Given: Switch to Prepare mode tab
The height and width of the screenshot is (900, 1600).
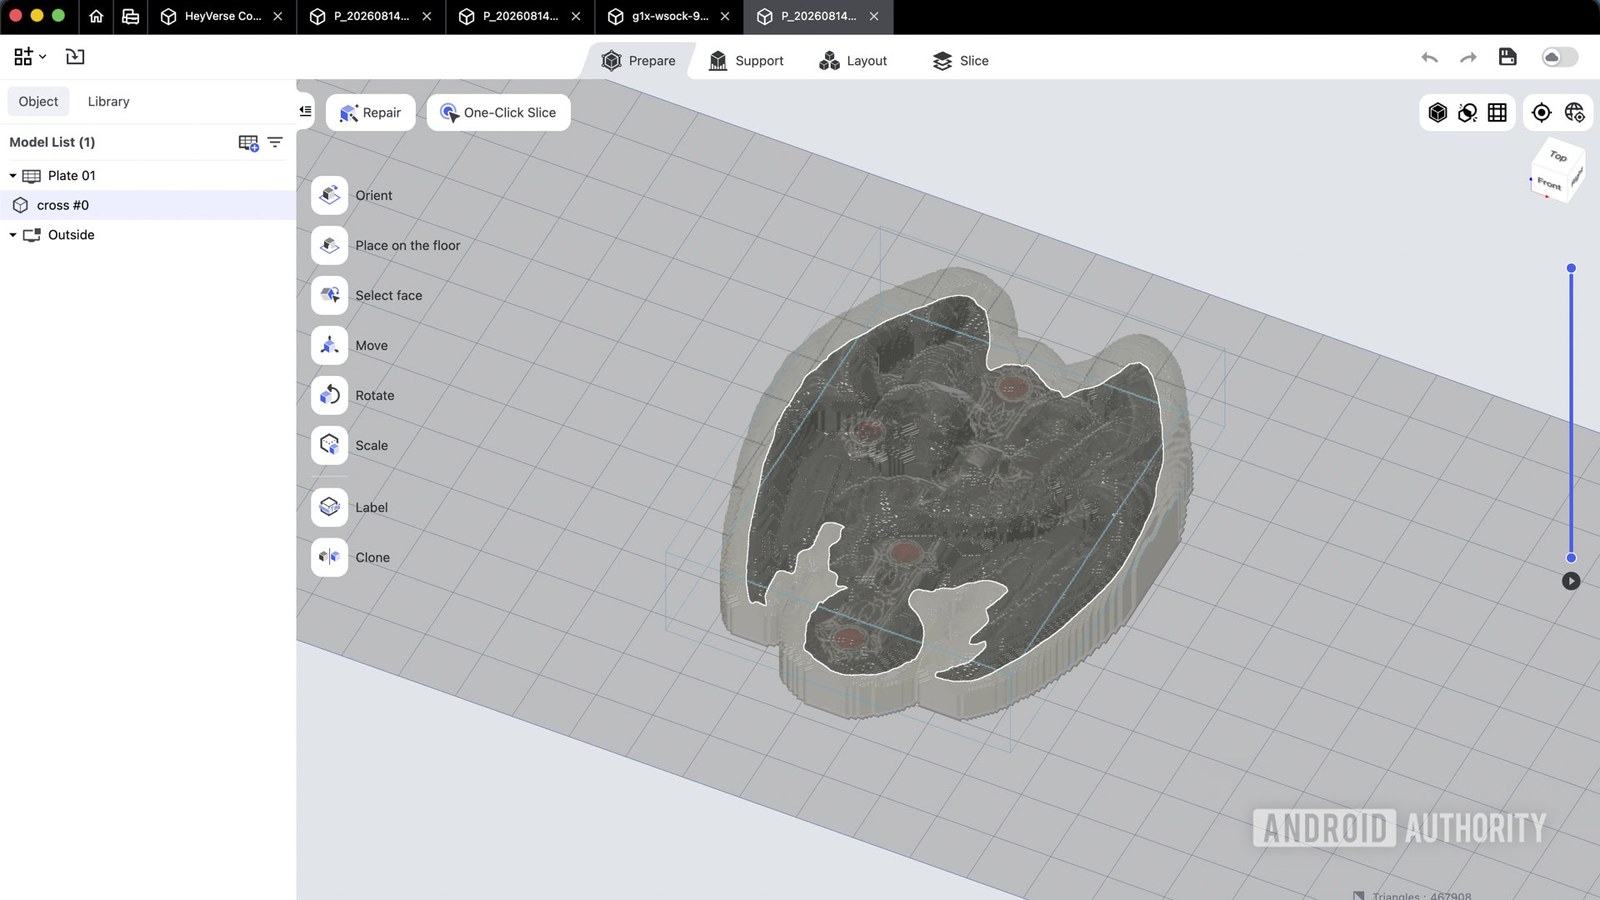Looking at the screenshot, I should 638,61.
